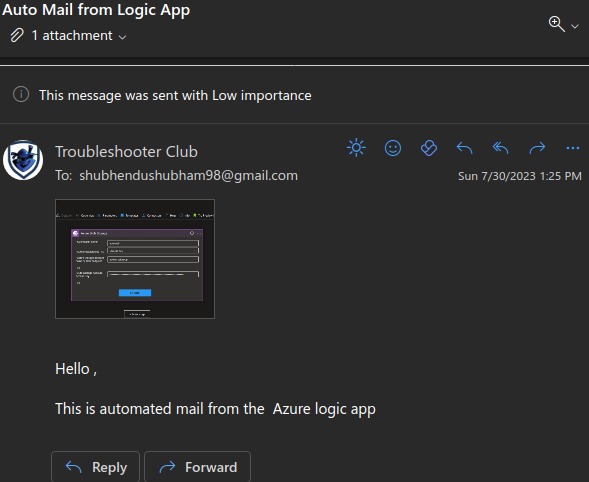Viewport: 589px width, 482px height.
Task: React with the smiley emoji icon
Action: (x=393, y=148)
